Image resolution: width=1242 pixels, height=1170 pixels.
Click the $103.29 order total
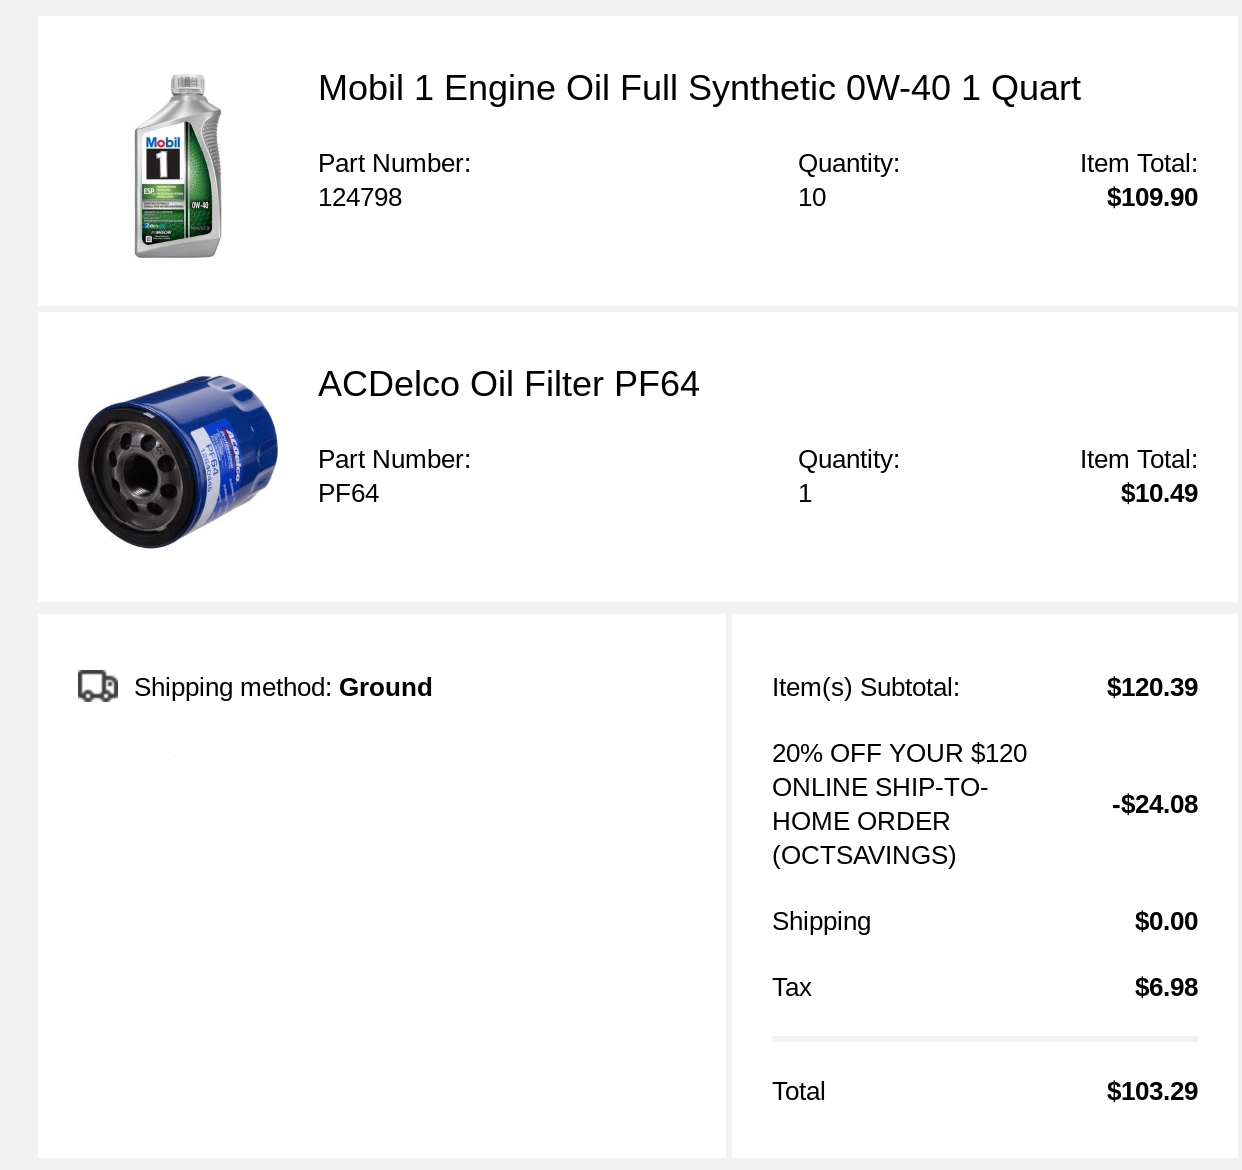[x=1152, y=1091]
